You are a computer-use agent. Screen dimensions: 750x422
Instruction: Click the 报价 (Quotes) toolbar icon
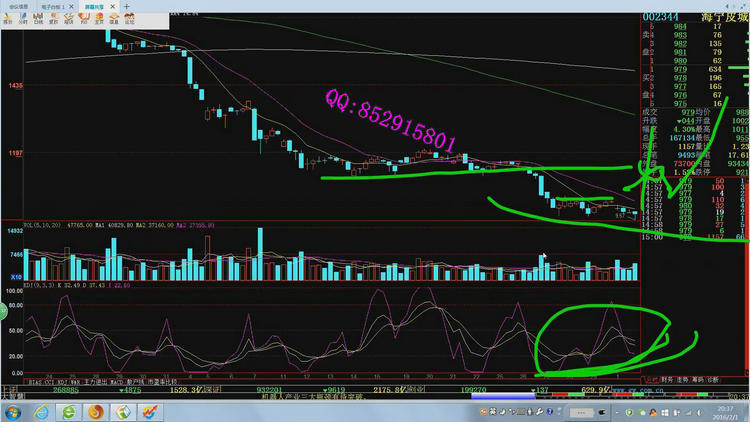(x=8, y=18)
